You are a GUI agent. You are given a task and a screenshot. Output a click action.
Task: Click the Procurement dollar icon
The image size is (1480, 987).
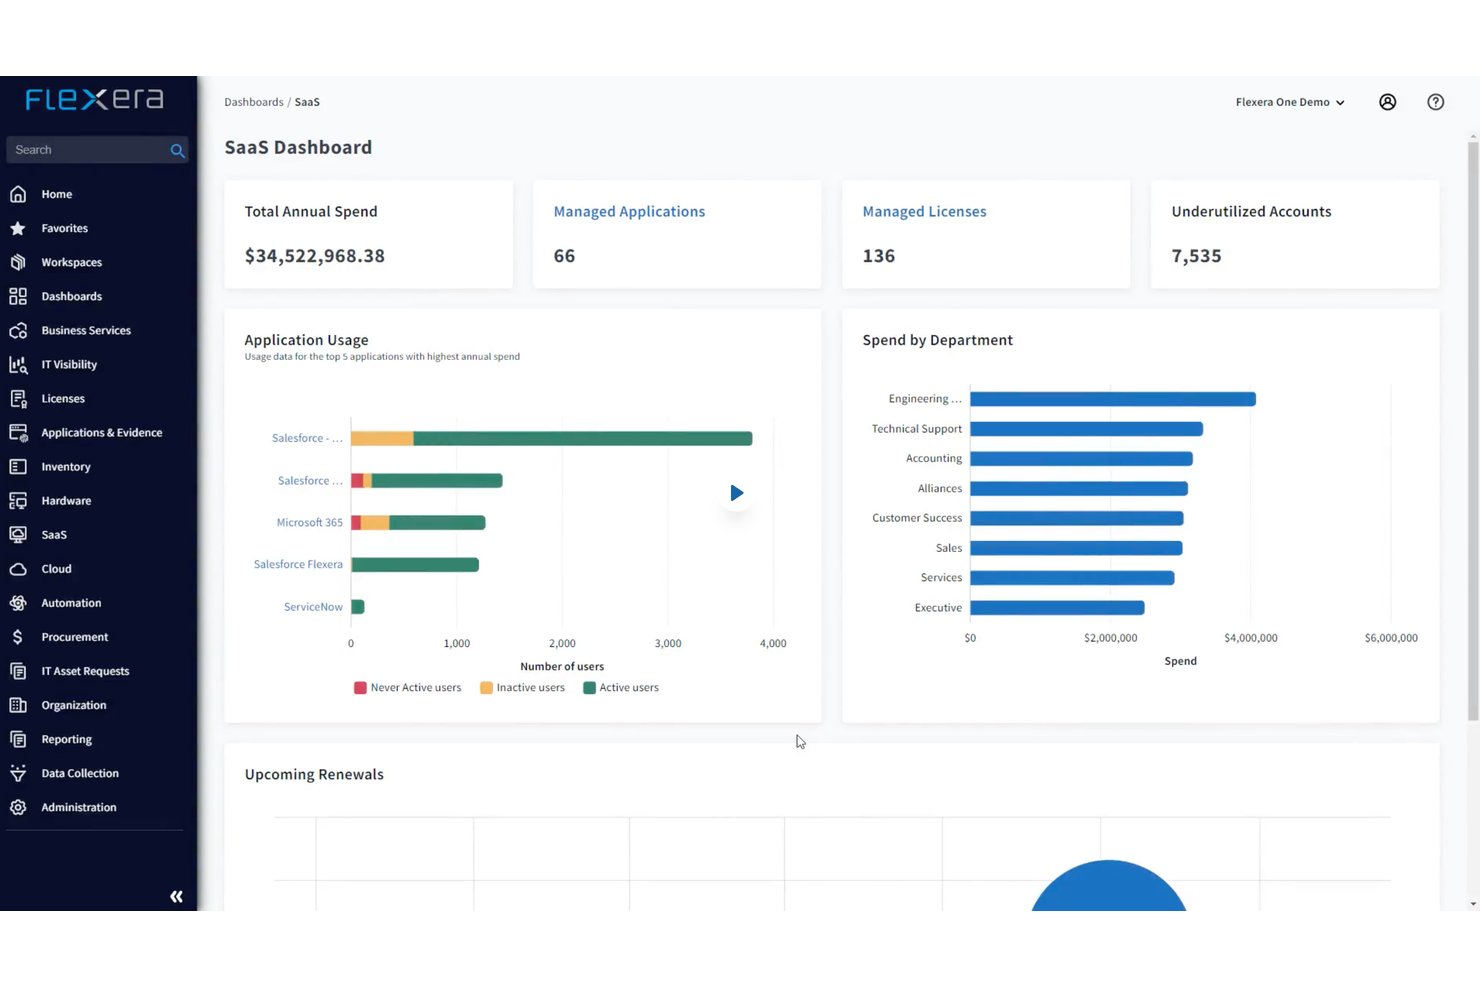coord(18,636)
